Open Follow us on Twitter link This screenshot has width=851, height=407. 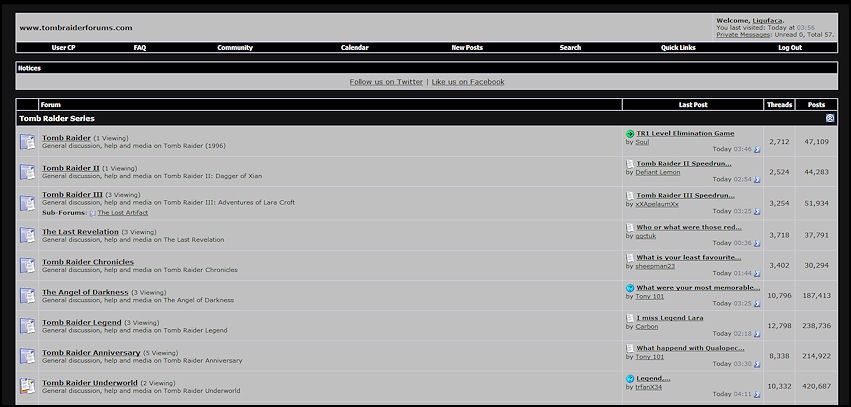[x=386, y=82]
